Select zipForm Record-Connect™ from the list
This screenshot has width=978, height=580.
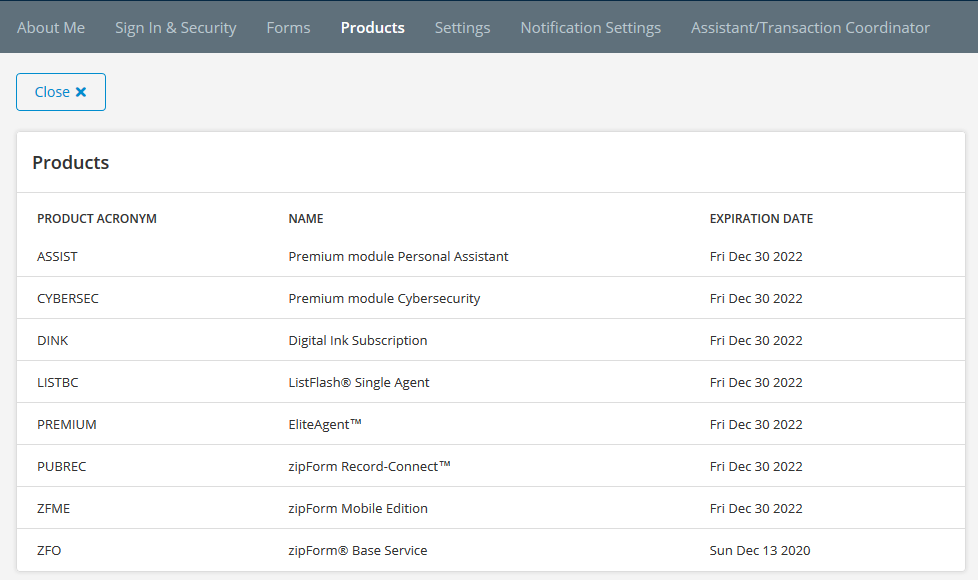pos(368,466)
